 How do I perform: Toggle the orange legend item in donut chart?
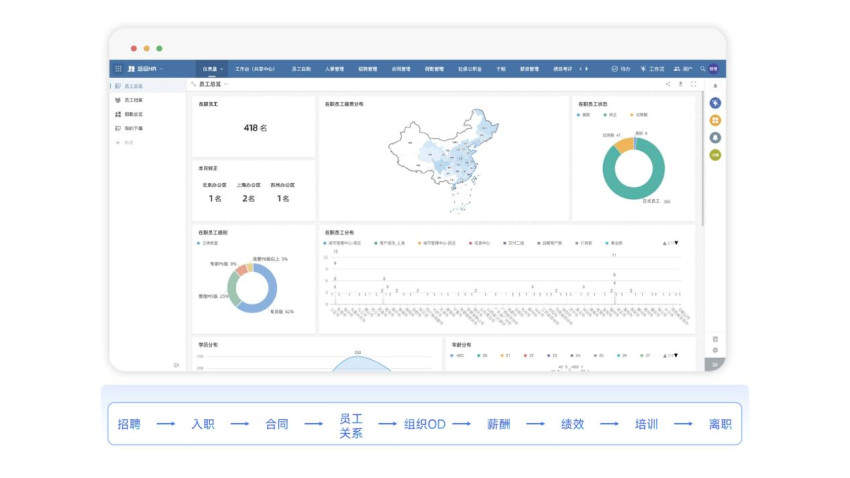tap(636, 114)
